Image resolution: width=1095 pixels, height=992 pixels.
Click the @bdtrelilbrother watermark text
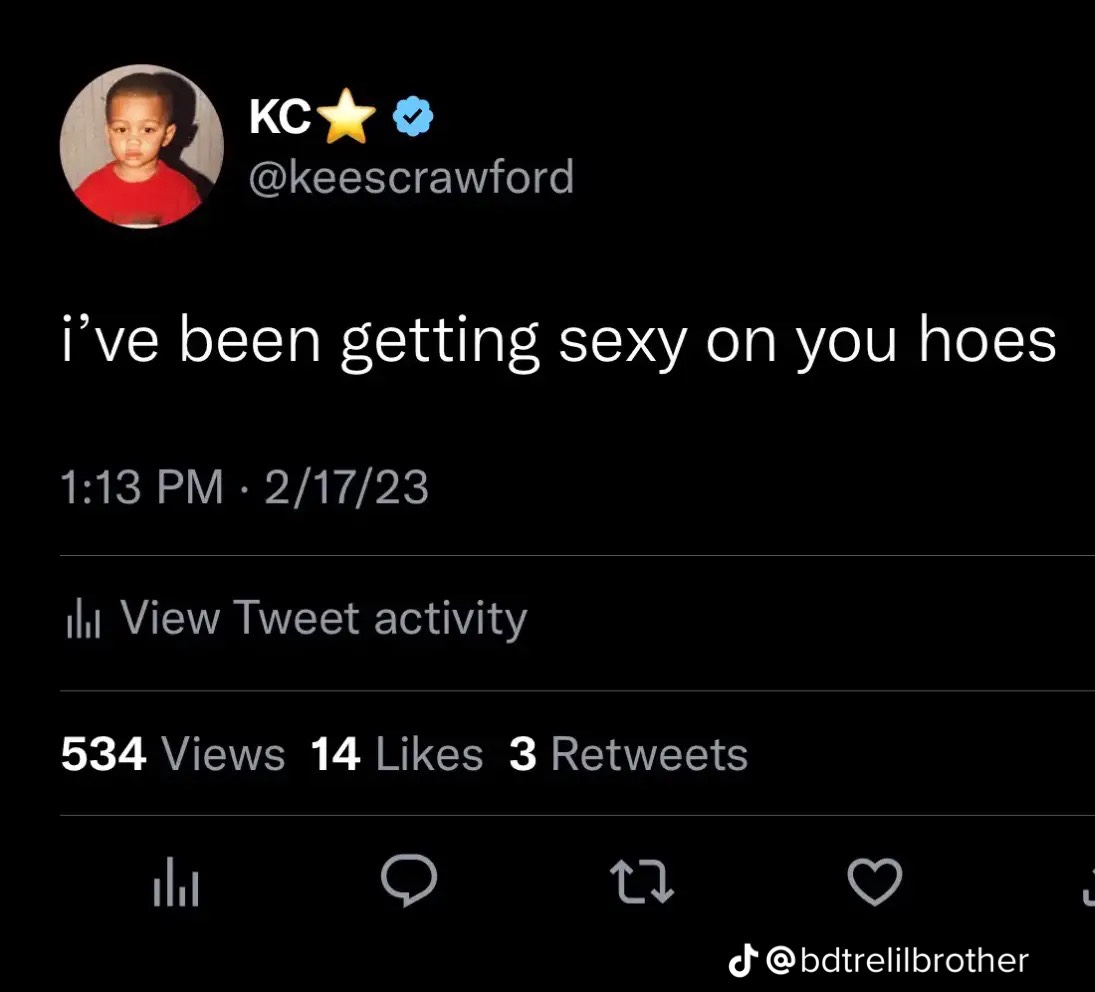click(896, 961)
